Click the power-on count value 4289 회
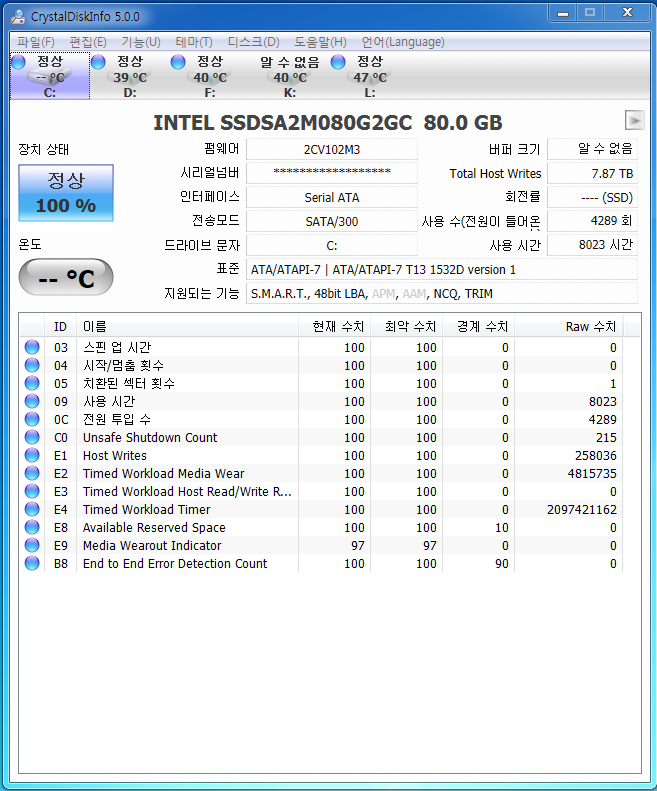The image size is (657, 791). [592, 221]
